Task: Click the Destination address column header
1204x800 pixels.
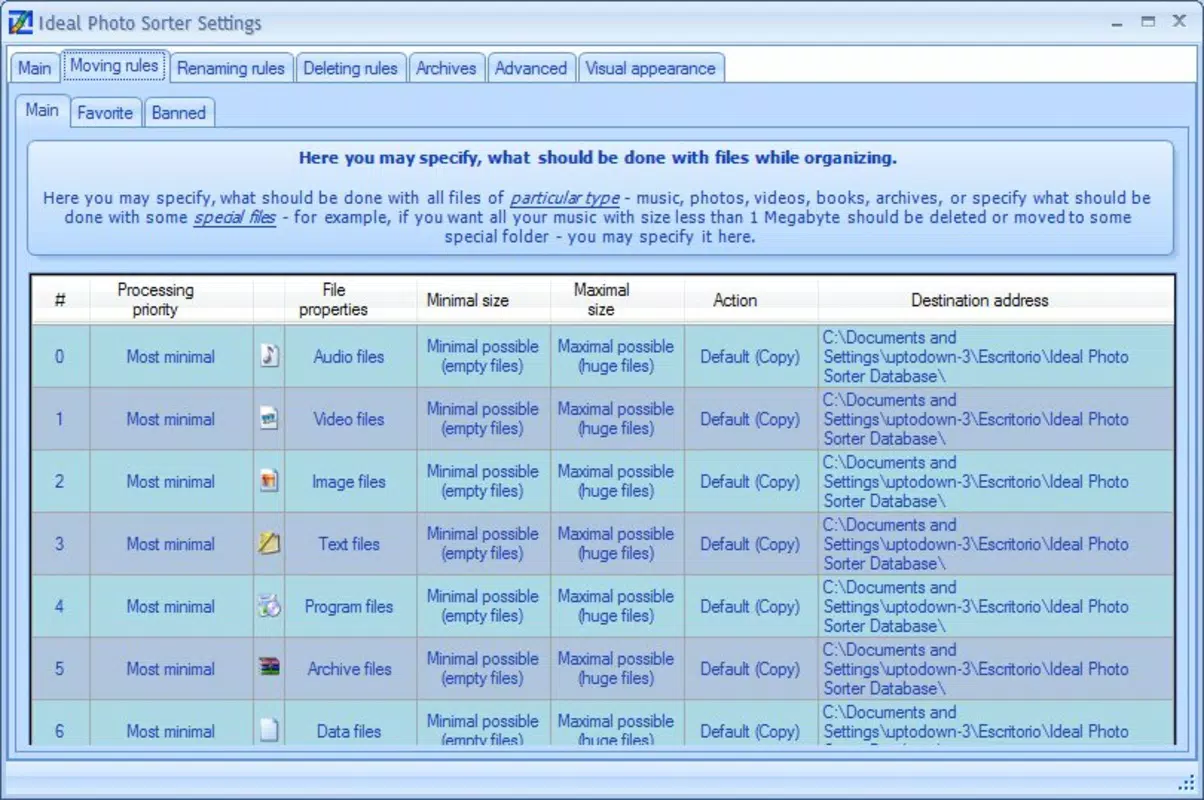Action: (996, 300)
